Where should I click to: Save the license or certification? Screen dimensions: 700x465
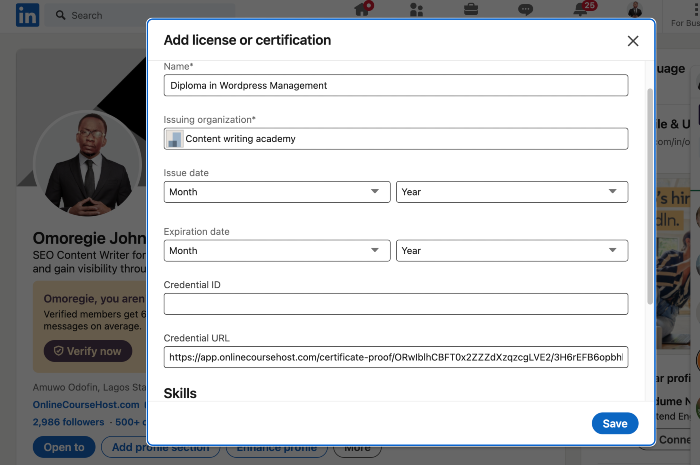pyautogui.click(x=615, y=423)
